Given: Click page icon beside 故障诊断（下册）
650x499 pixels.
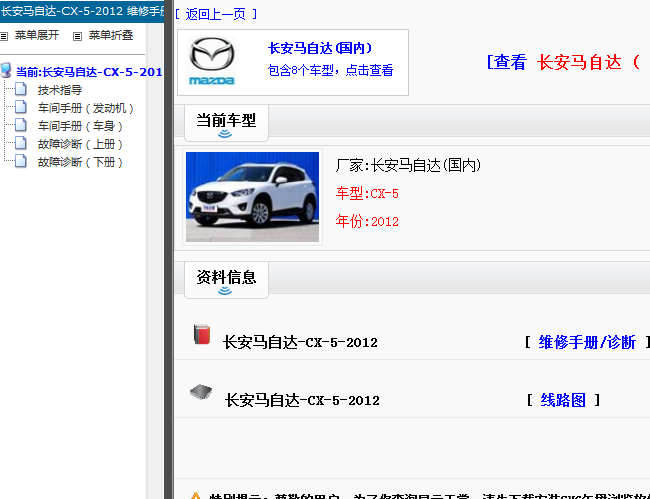Looking at the screenshot, I should pyautogui.click(x=21, y=161).
